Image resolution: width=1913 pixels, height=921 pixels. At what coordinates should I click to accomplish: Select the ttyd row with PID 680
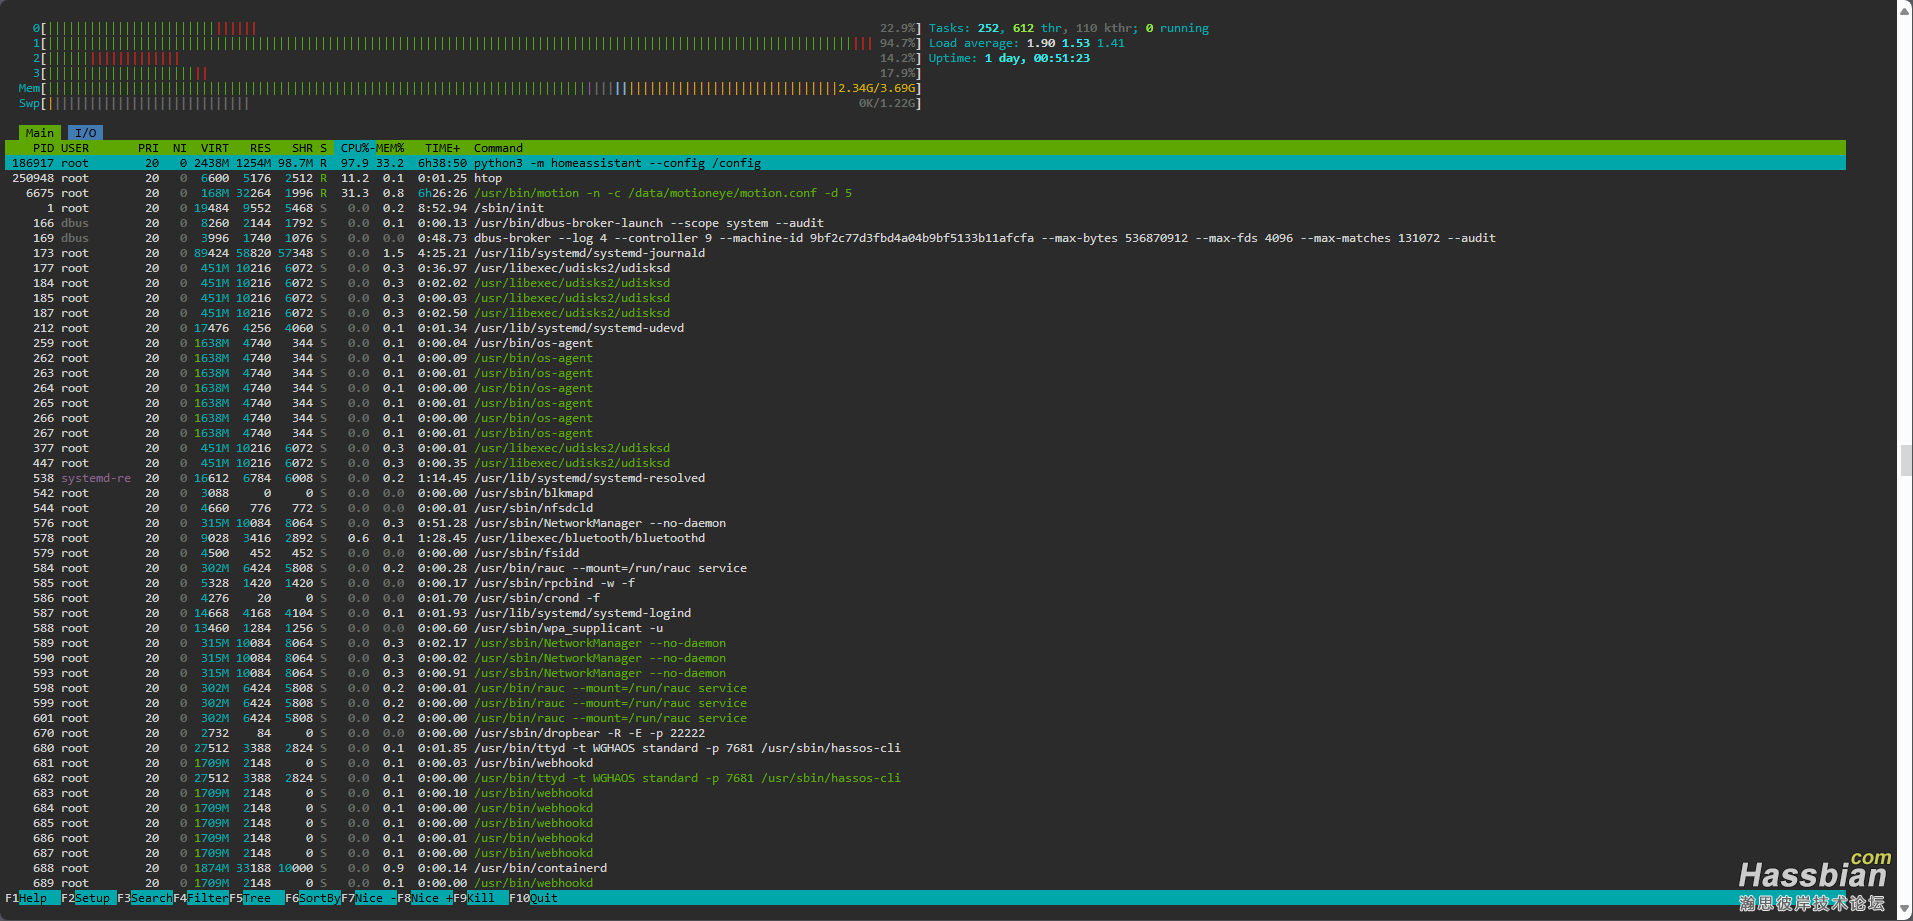pyautogui.click(x=925, y=748)
